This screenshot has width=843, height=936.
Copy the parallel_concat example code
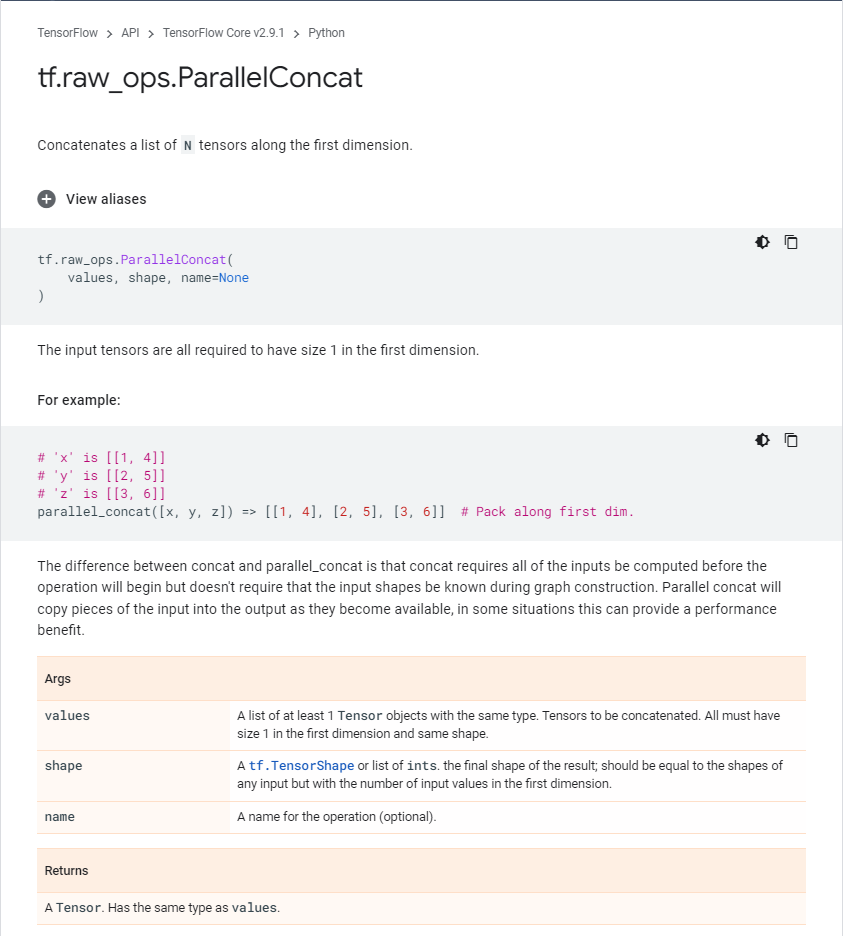point(791,440)
